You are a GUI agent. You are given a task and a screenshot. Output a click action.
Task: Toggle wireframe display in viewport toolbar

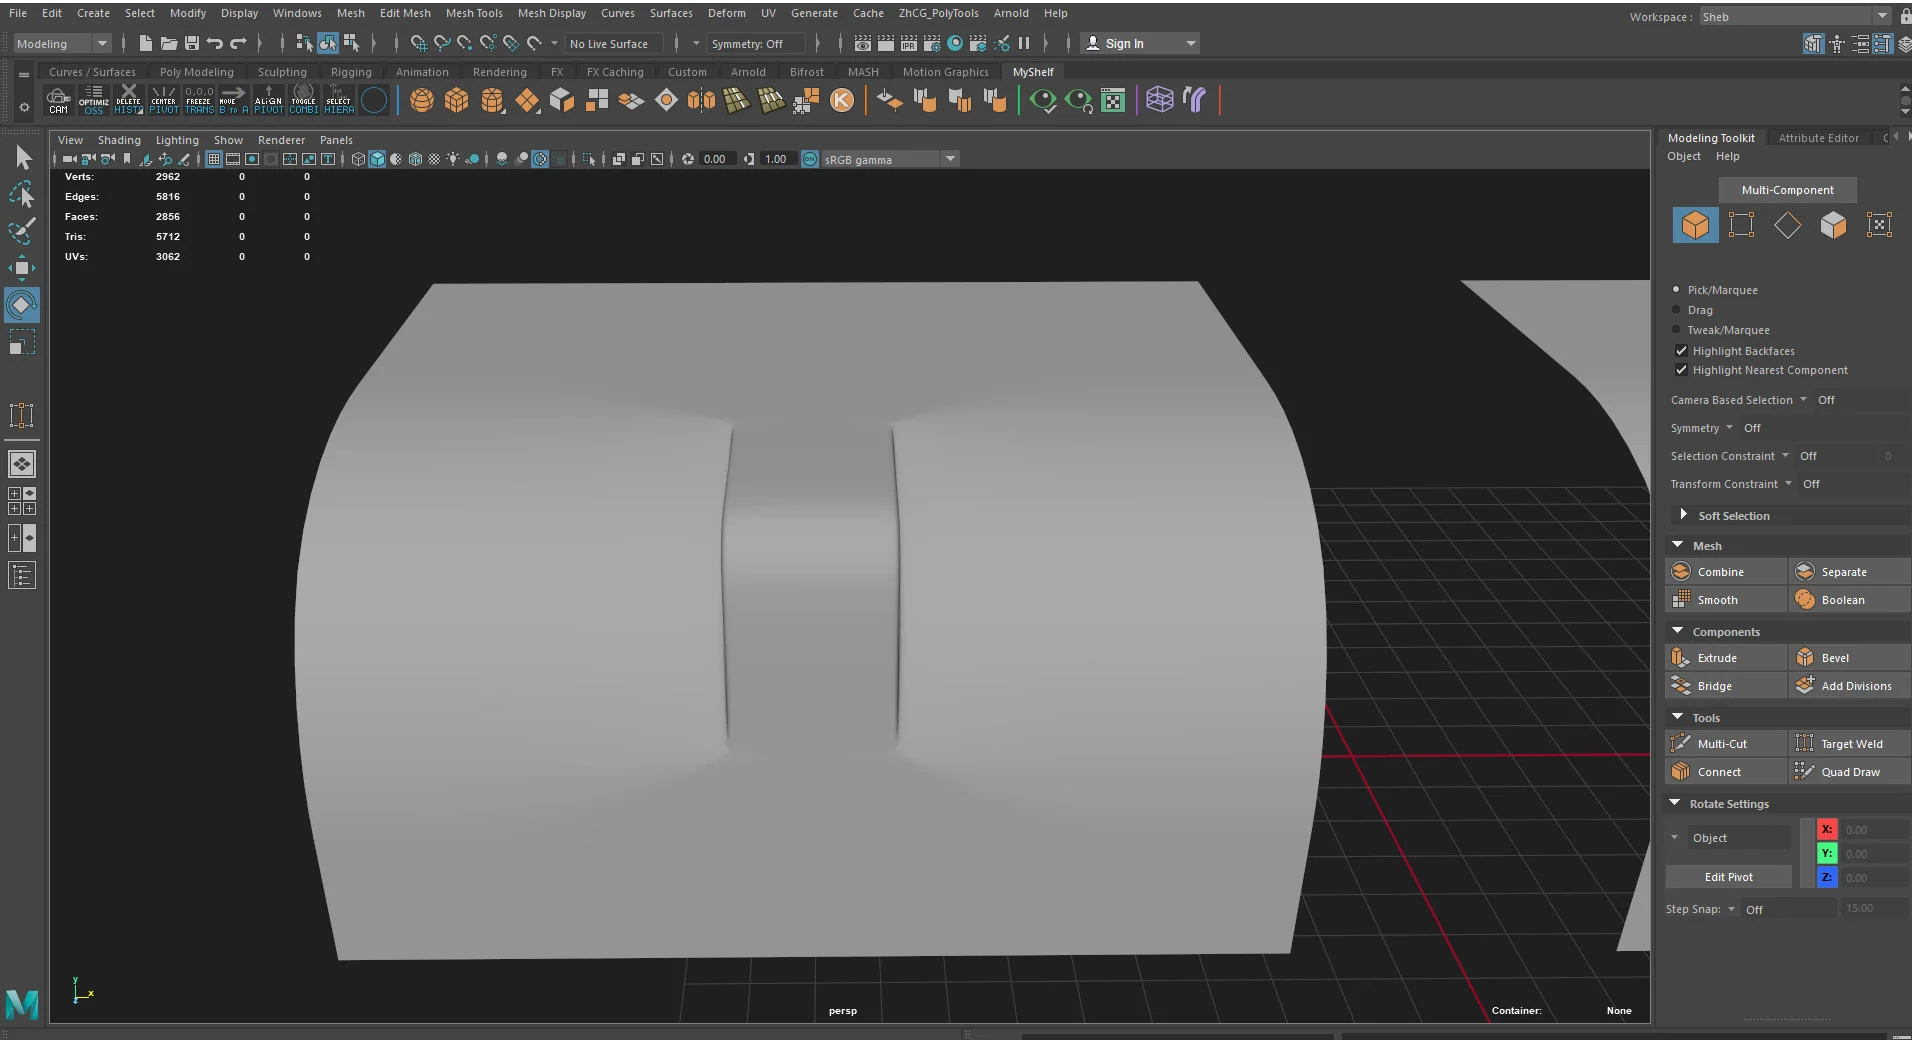358,159
